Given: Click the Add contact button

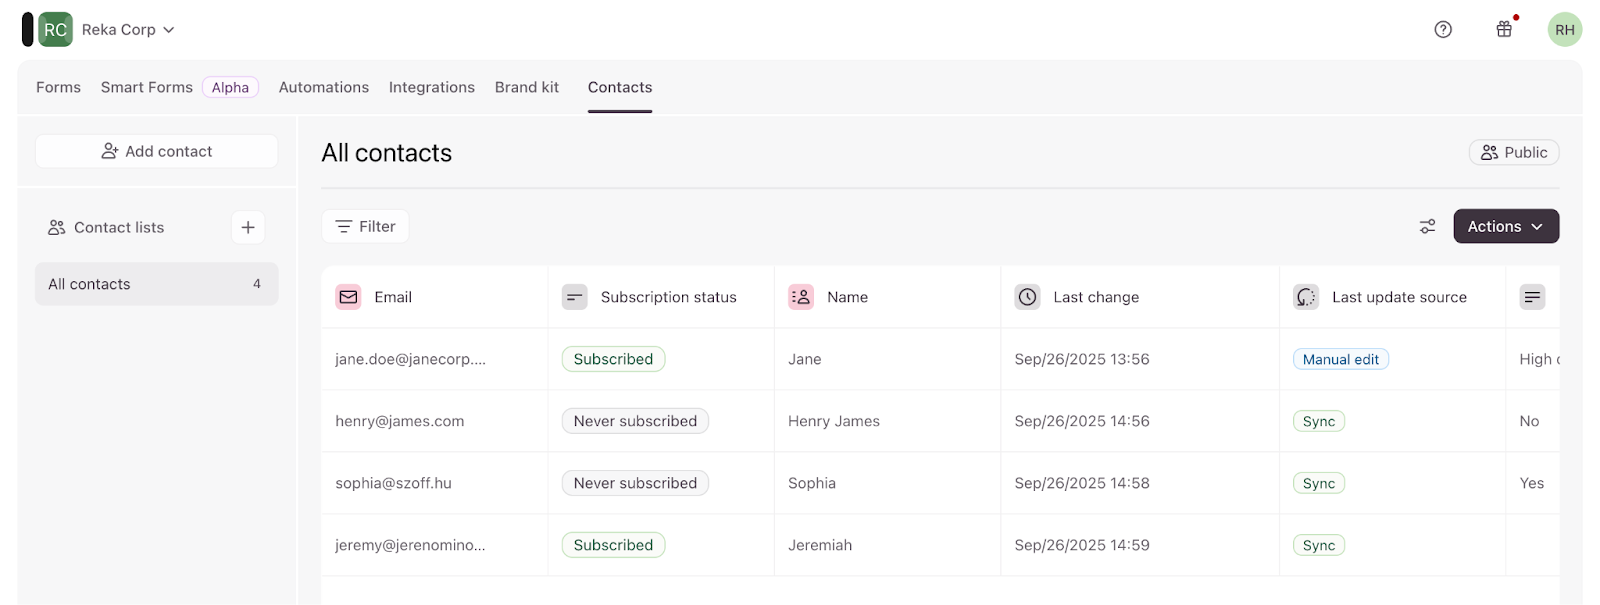Looking at the screenshot, I should (157, 151).
